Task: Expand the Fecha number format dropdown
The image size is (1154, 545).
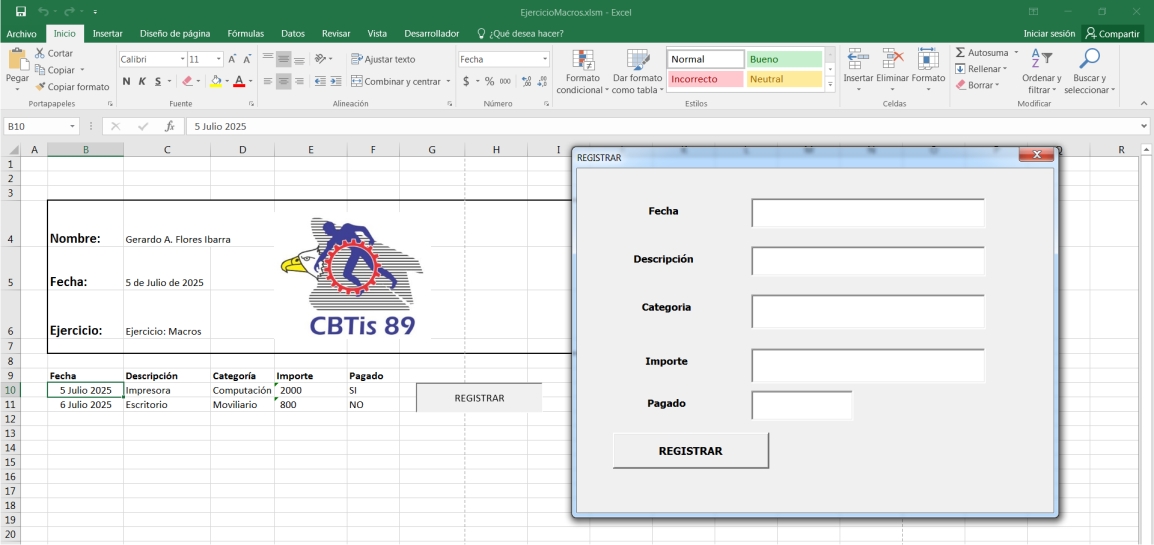Action: (x=544, y=59)
